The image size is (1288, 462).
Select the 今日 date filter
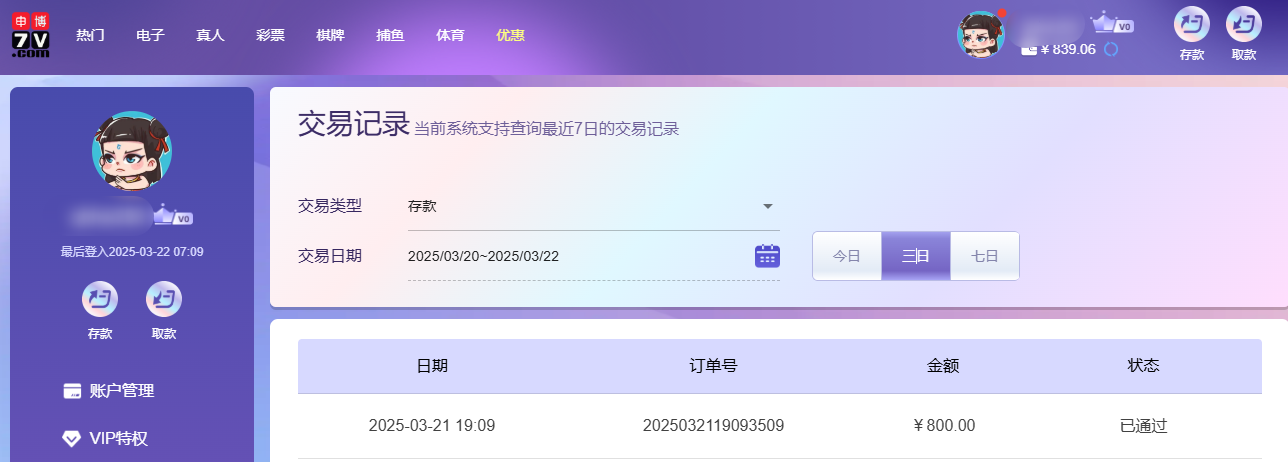click(x=847, y=256)
